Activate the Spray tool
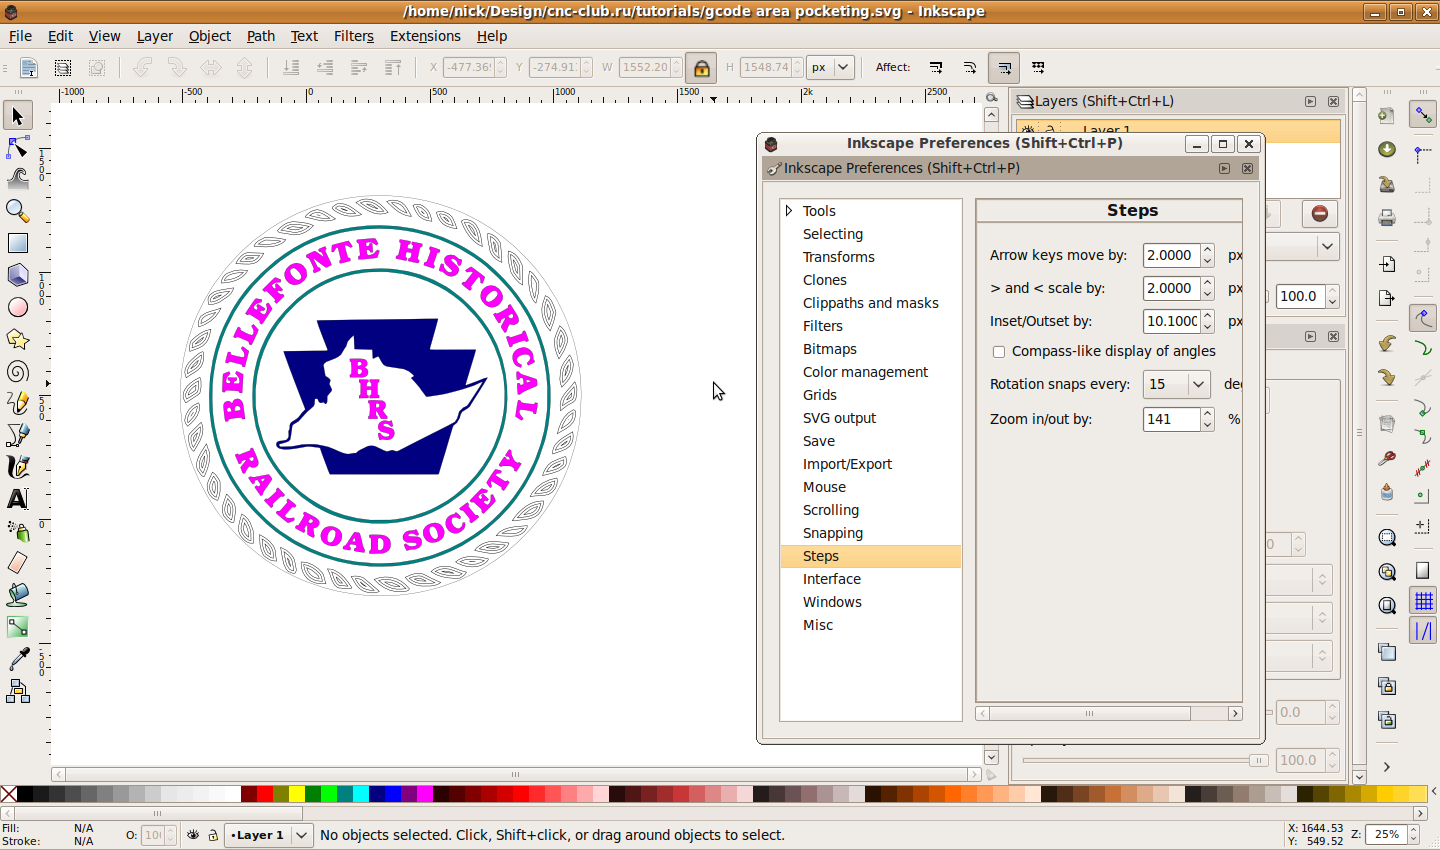The width and height of the screenshot is (1440, 850). pos(17,531)
